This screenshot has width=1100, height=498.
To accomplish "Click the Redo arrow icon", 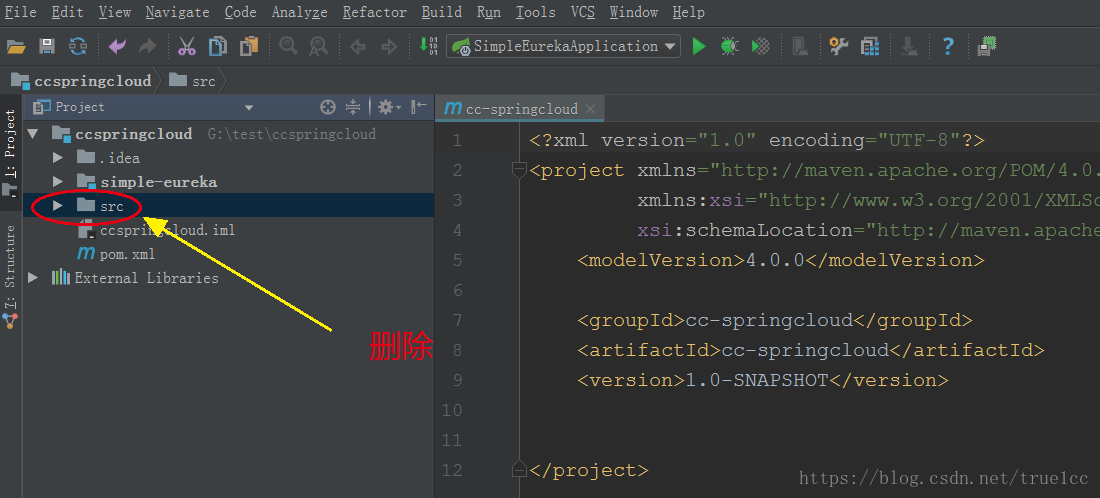I will [147, 47].
